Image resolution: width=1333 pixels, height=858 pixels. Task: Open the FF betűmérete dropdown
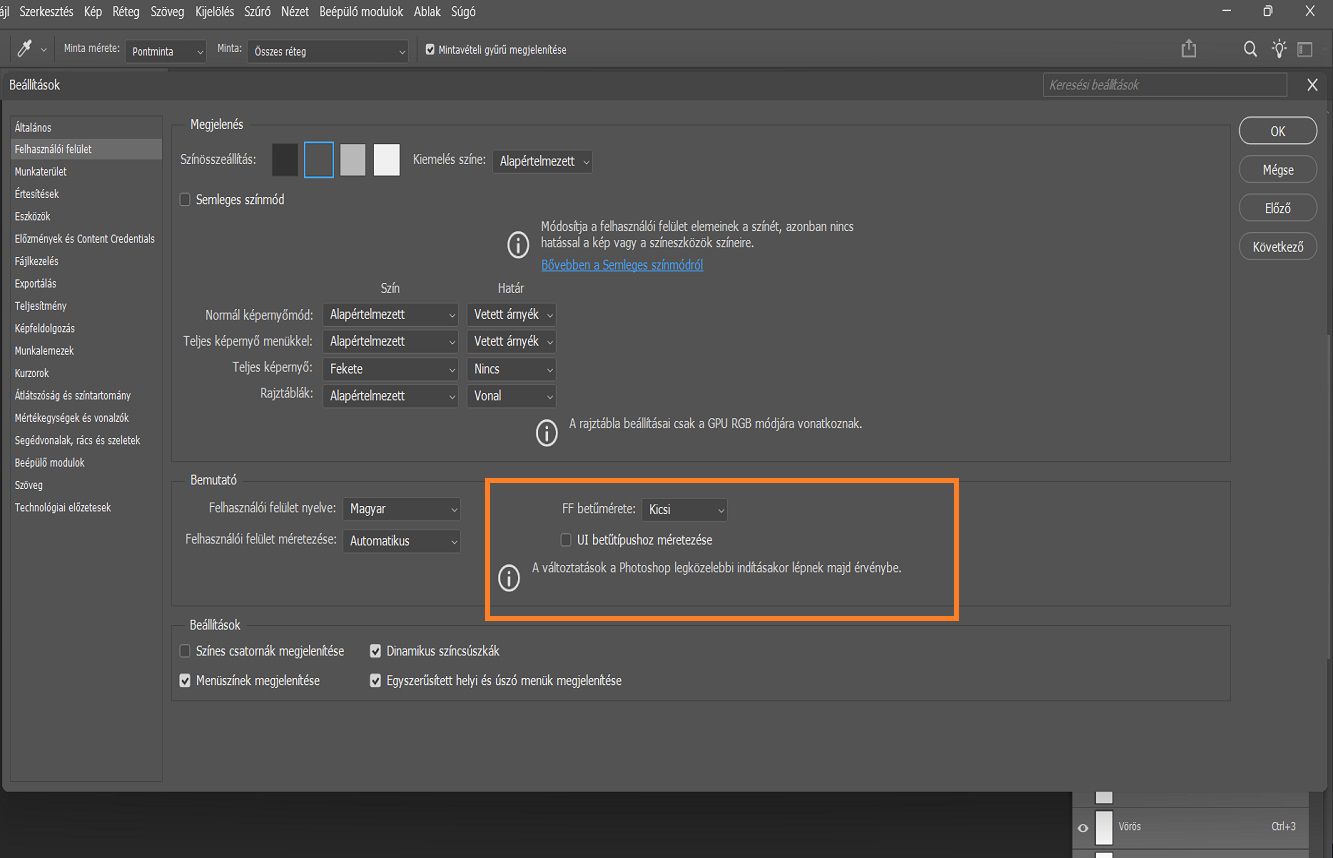click(684, 509)
